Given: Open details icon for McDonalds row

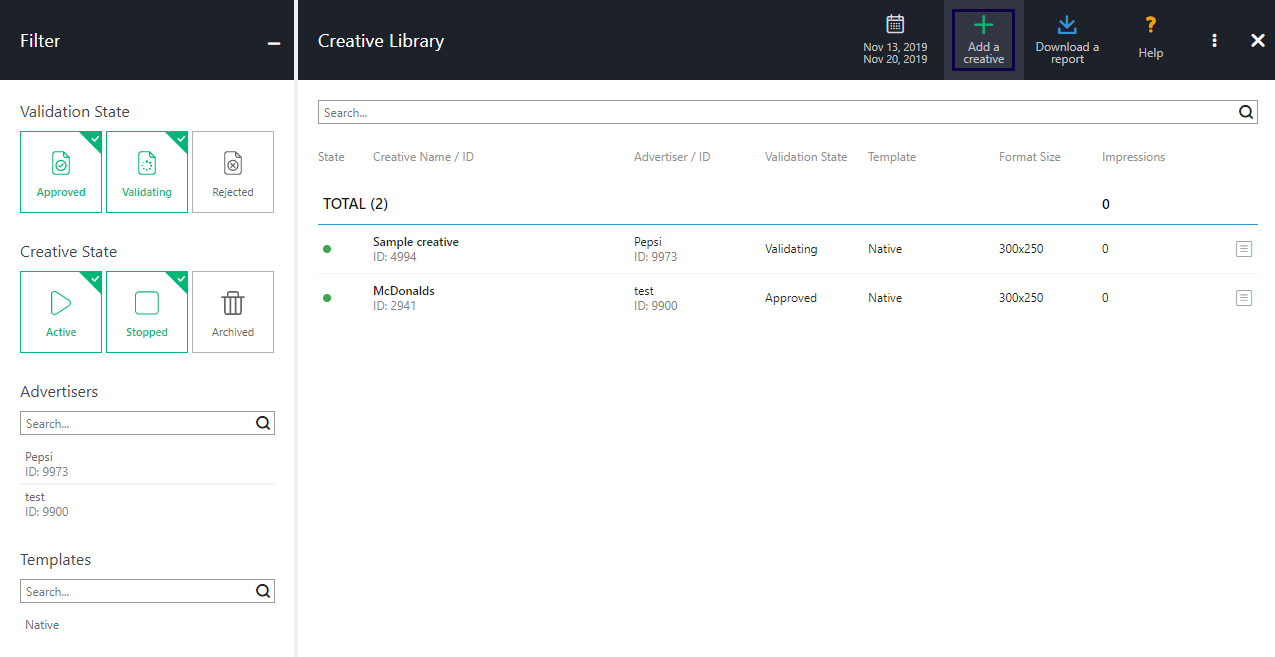Looking at the screenshot, I should 1243,298.
